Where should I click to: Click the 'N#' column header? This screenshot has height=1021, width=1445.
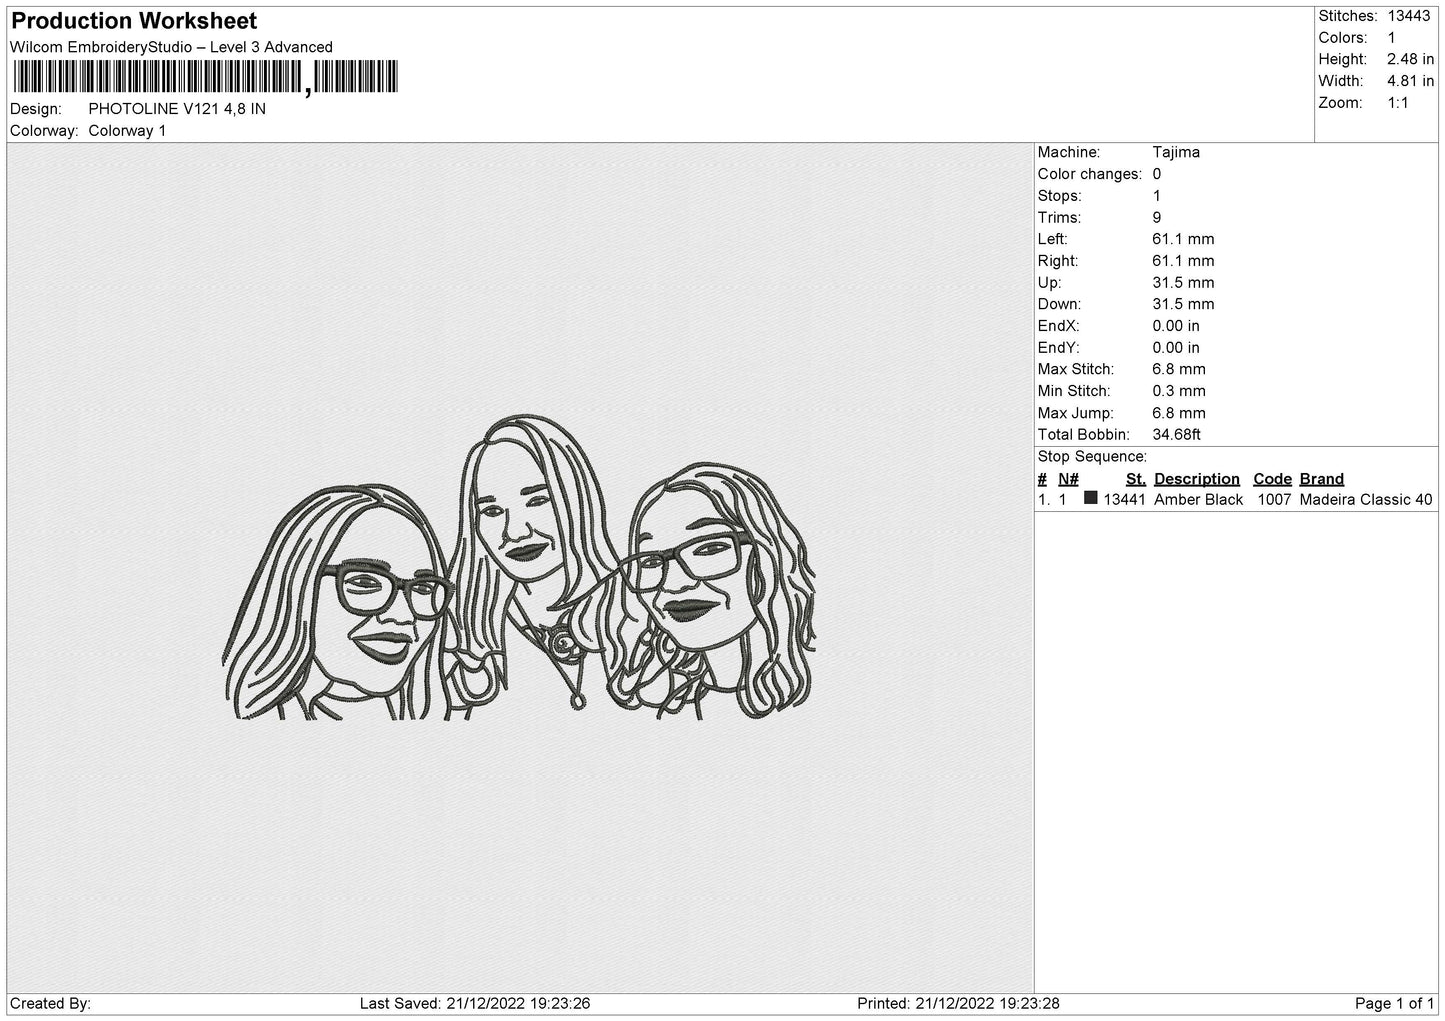1068,479
